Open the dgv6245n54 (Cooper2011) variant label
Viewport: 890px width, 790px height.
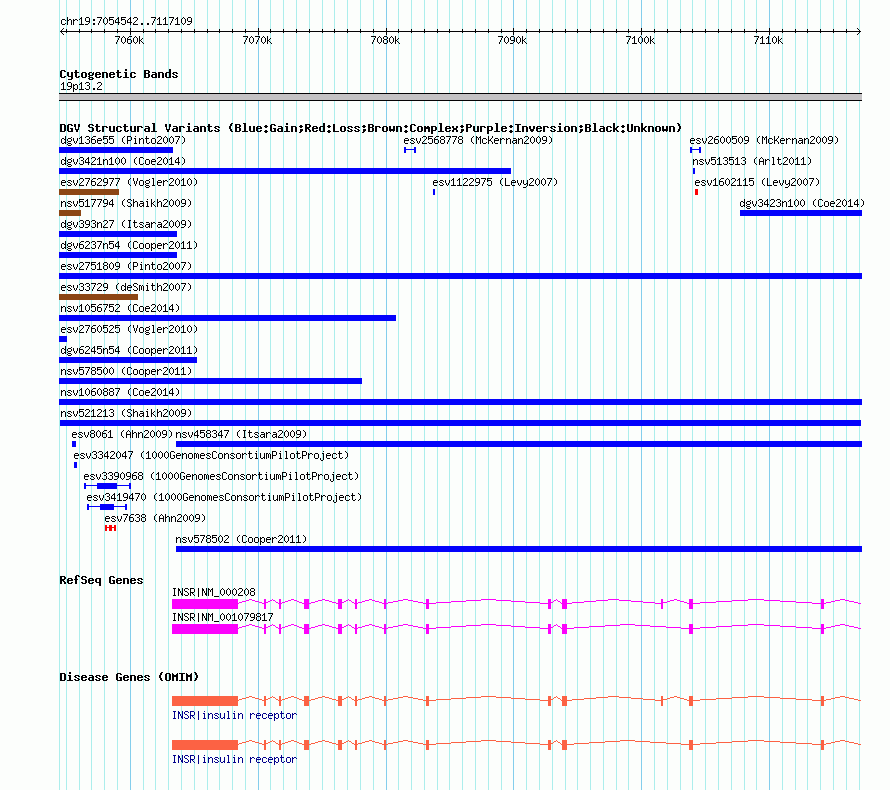(129, 350)
